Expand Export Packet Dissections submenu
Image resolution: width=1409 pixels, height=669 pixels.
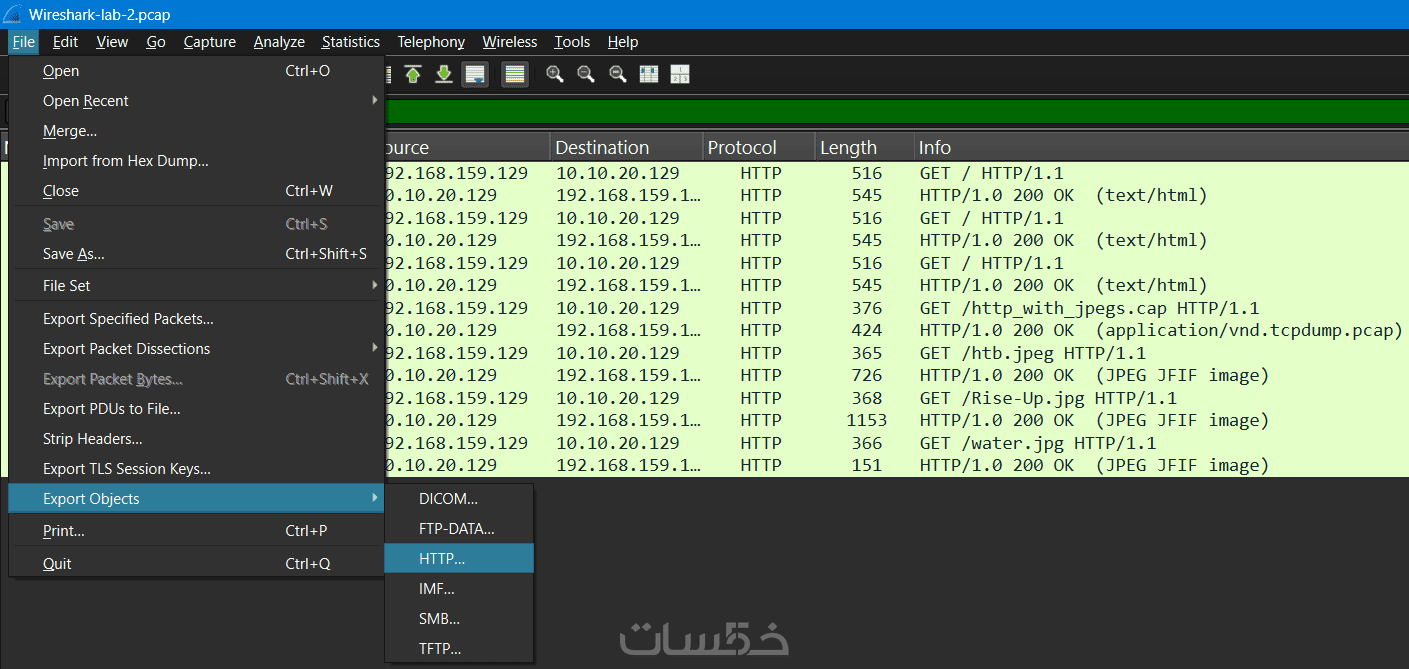(196, 349)
